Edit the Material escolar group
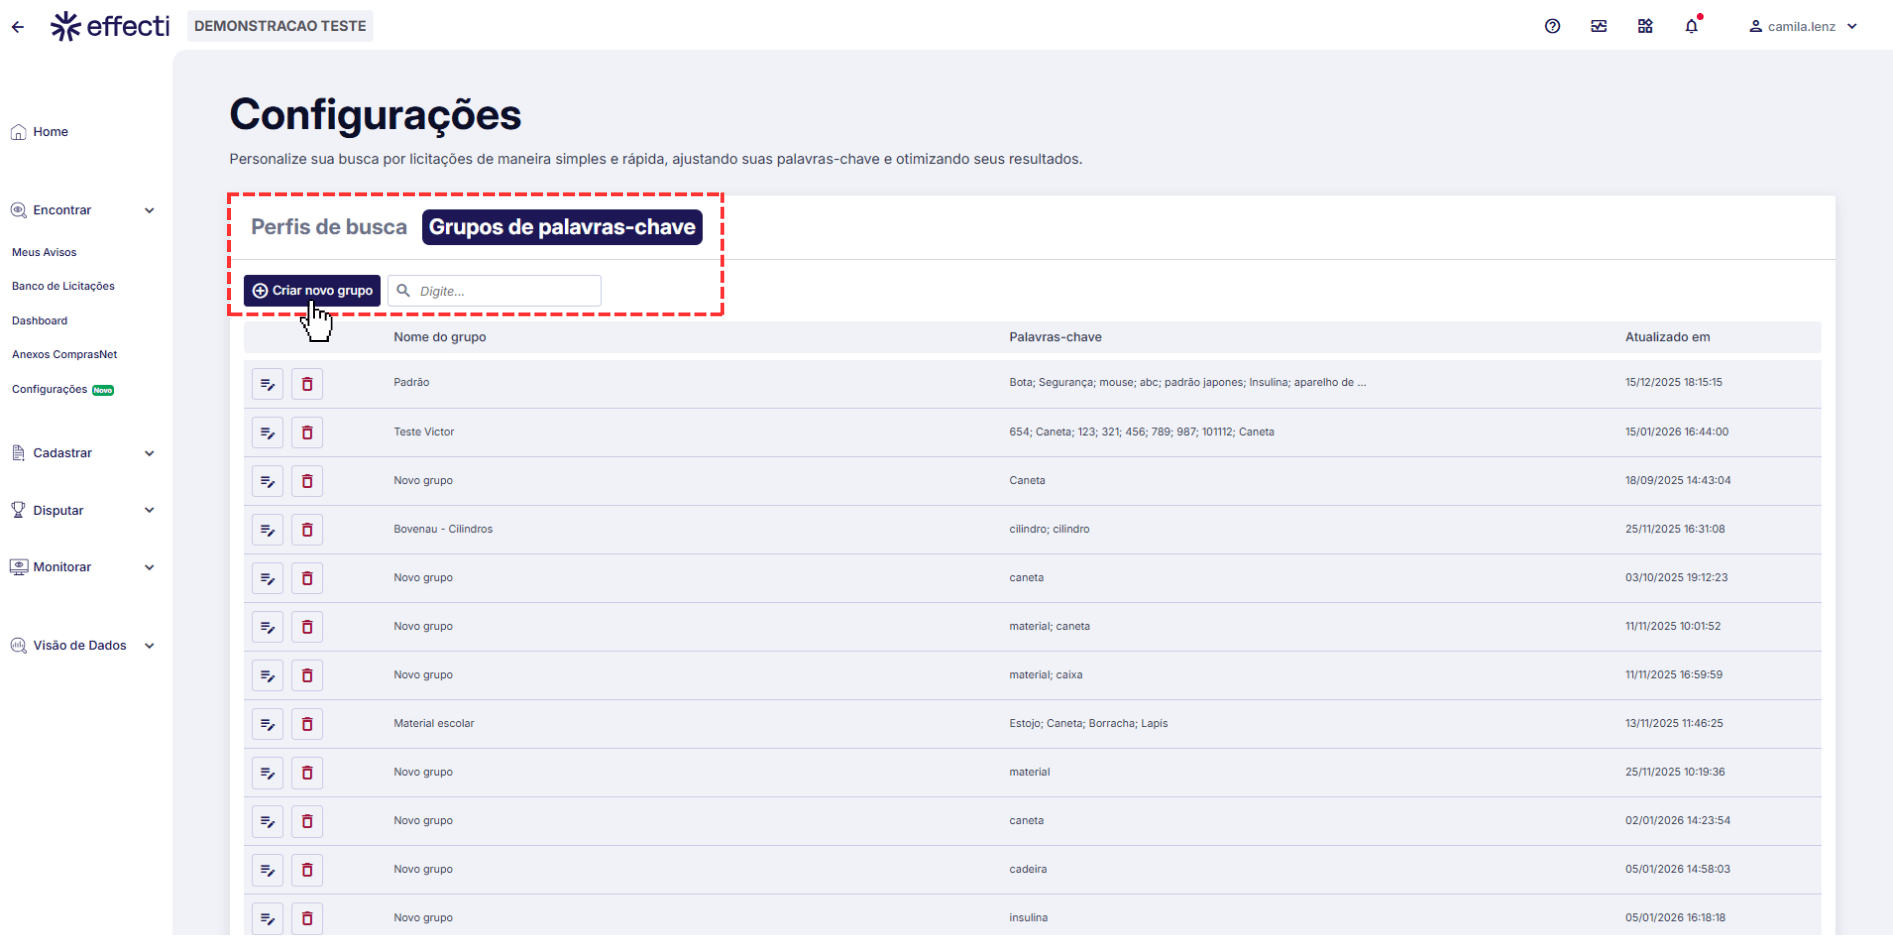The width and height of the screenshot is (1893, 938). point(267,724)
